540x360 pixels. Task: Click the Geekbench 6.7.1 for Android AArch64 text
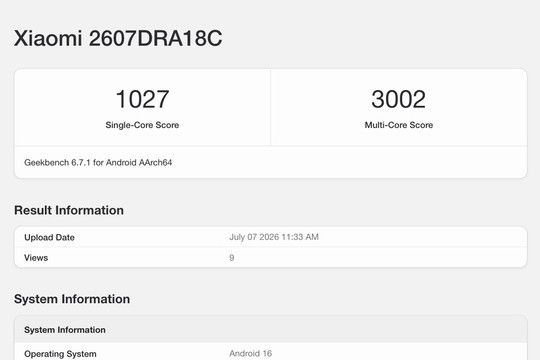pos(98,163)
